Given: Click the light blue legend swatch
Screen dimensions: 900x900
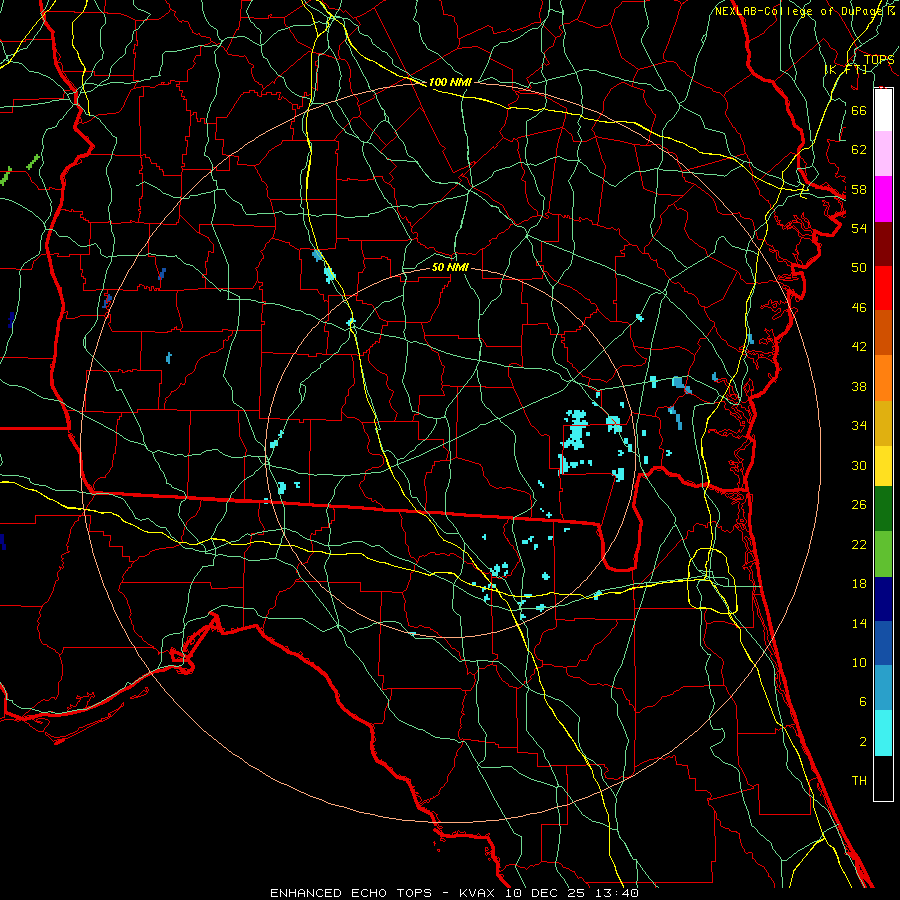Looking at the screenshot, I should tap(883, 688).
